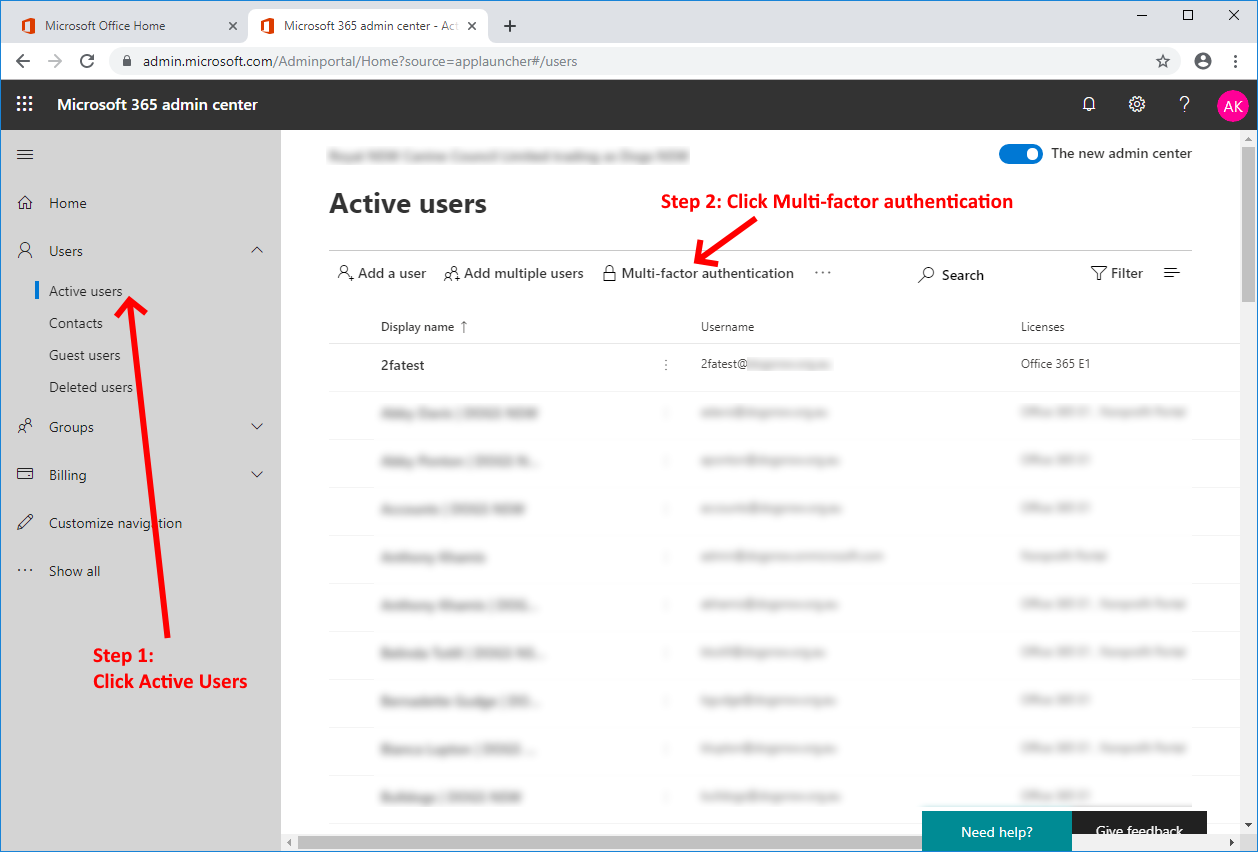Click the Active users page heading
Screen dimensions: 1258x852
pyautogui.click(x=408, y=204)
